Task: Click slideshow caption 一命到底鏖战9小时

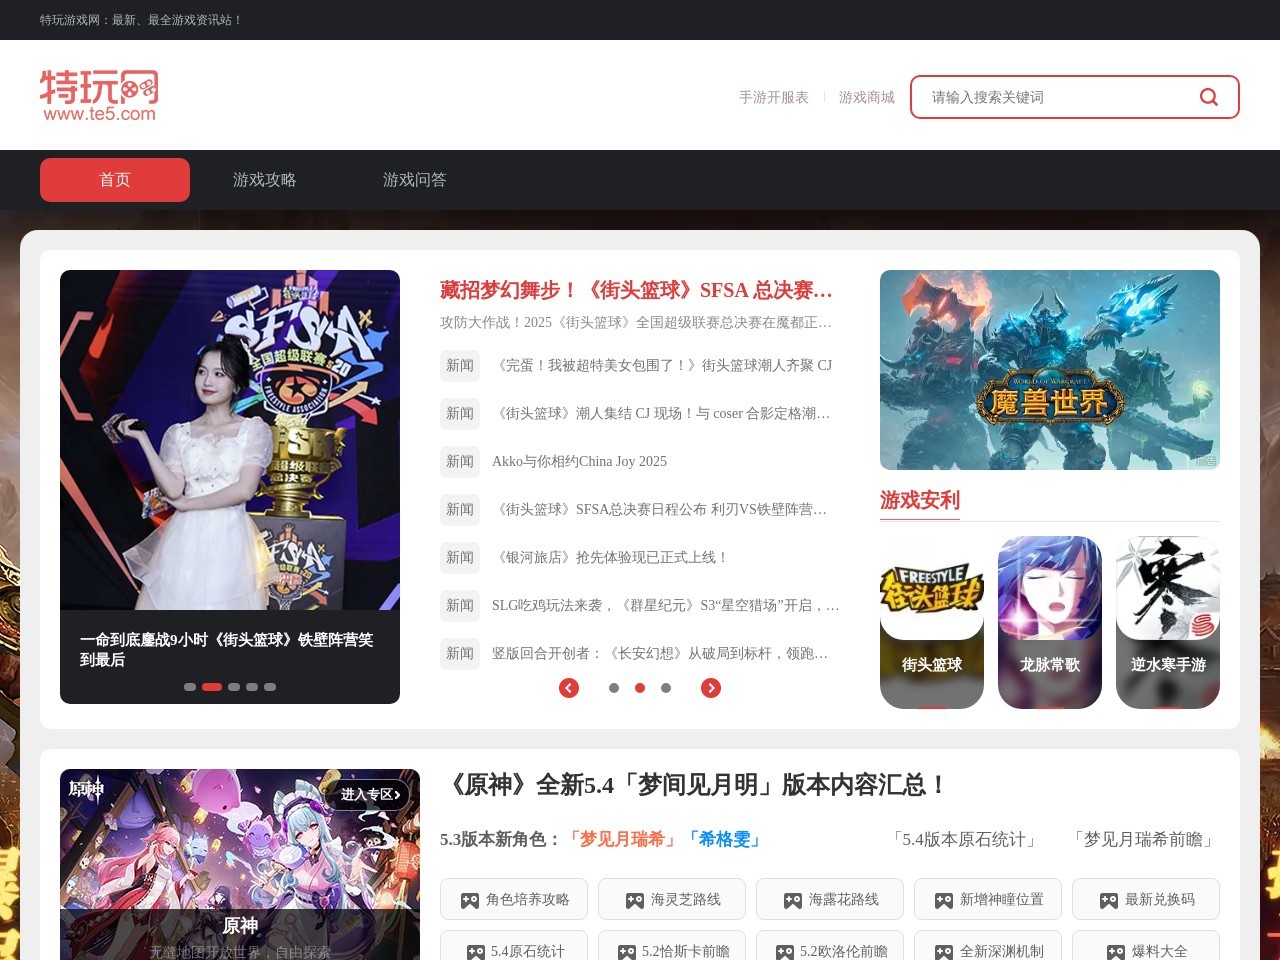Action: tap(227, 649)
